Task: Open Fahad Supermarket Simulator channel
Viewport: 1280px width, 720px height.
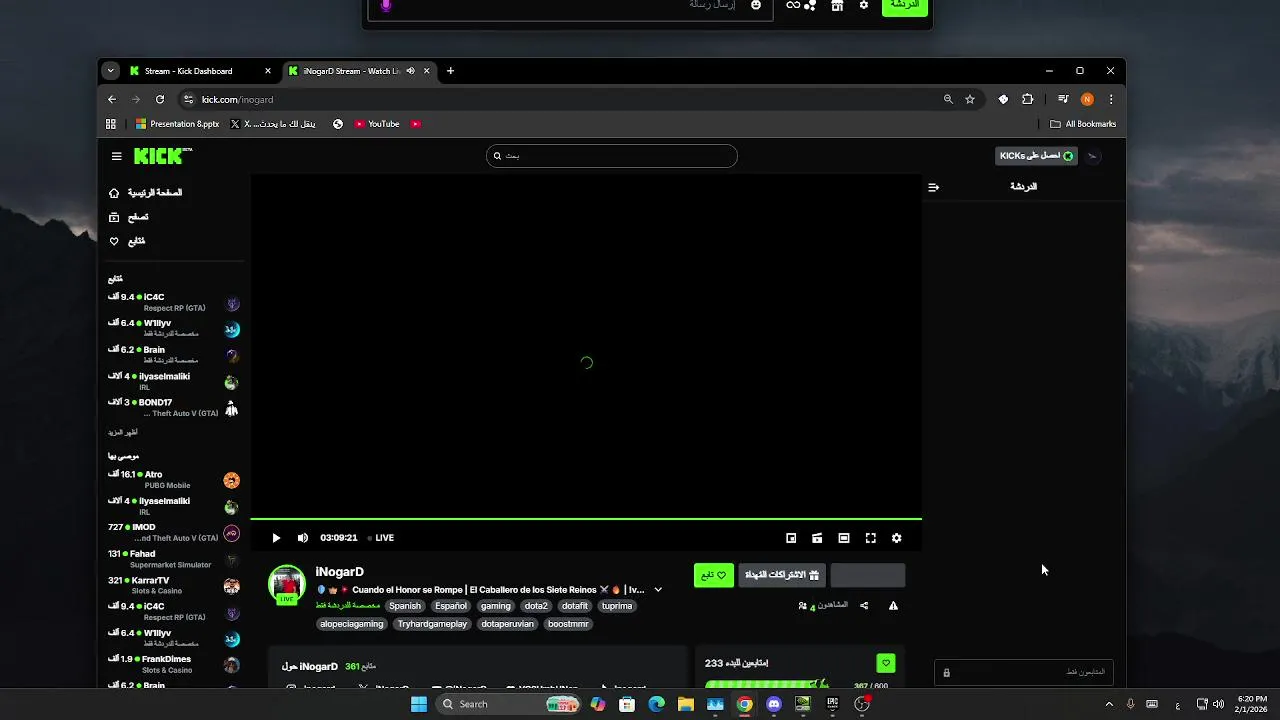Action: point(174,559)
